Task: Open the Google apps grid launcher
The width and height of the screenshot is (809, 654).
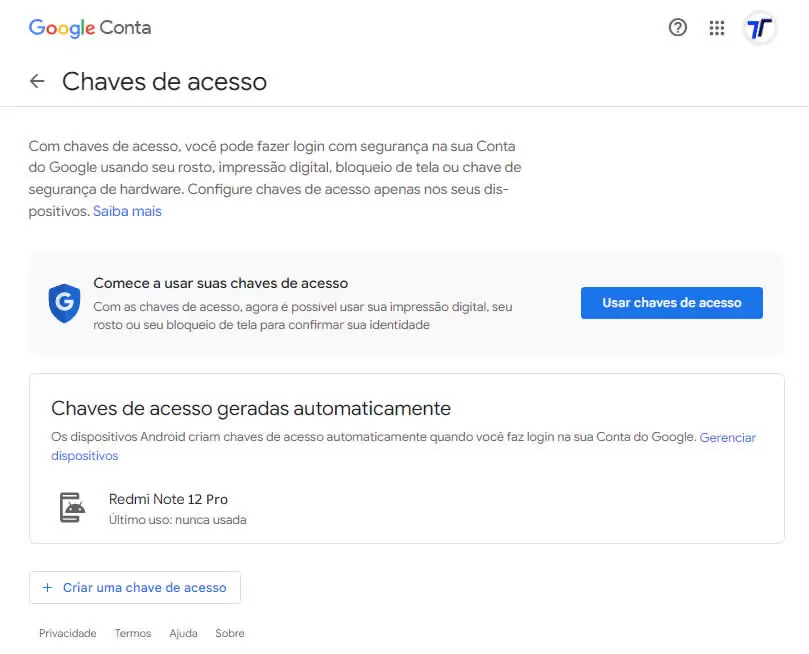Action: pyautogui.click(x=717, y=28)
